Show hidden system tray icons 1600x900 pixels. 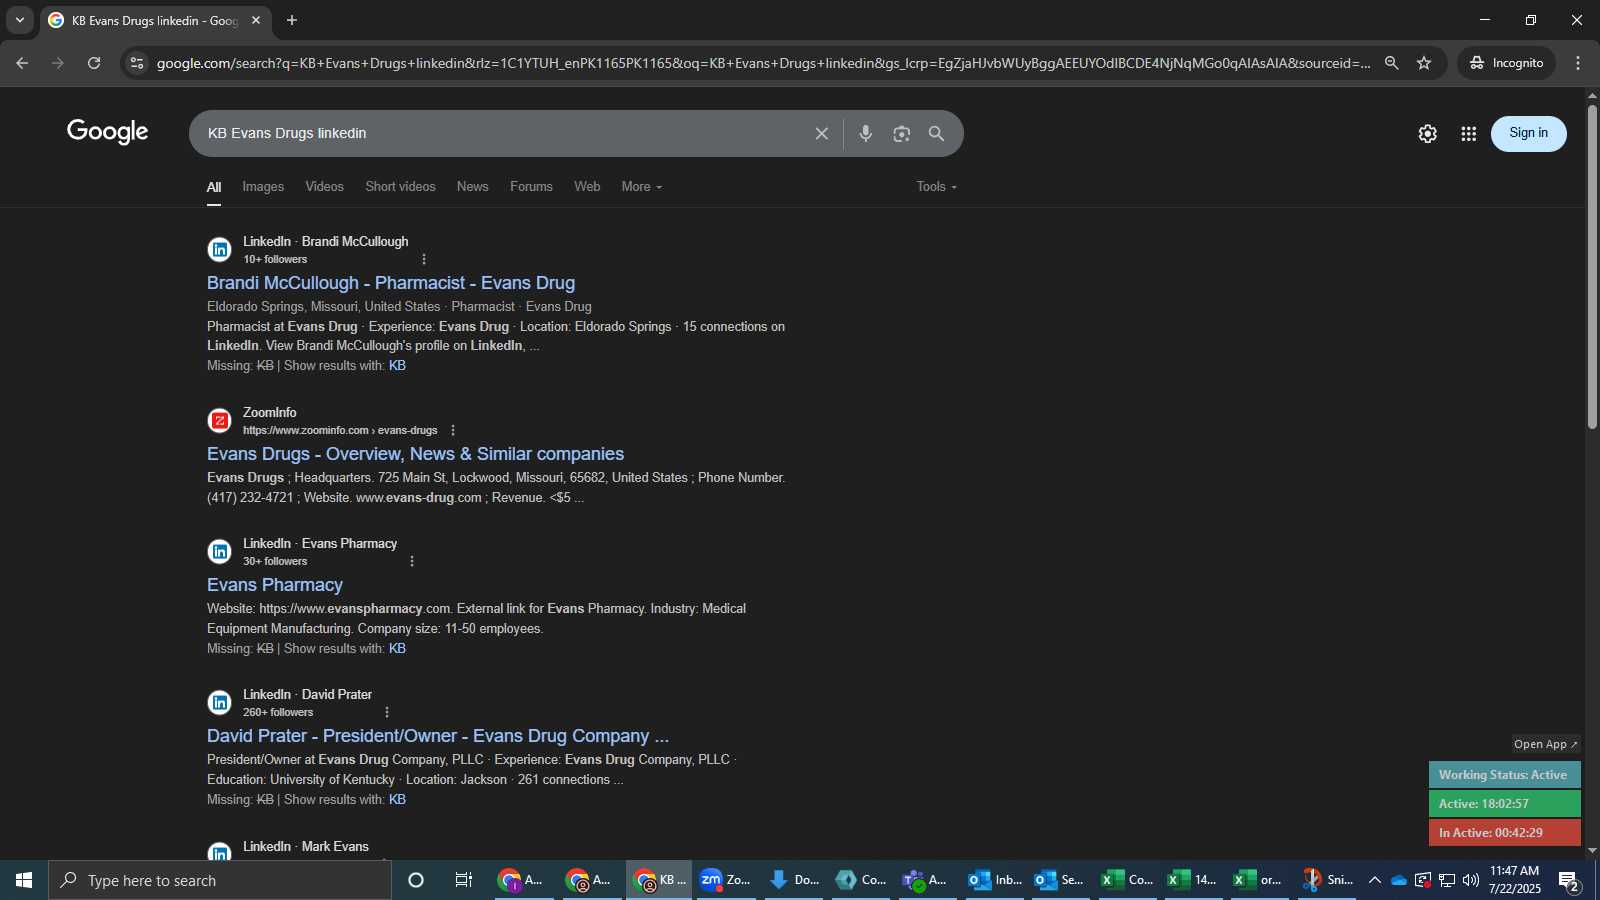click(1375, 880)
